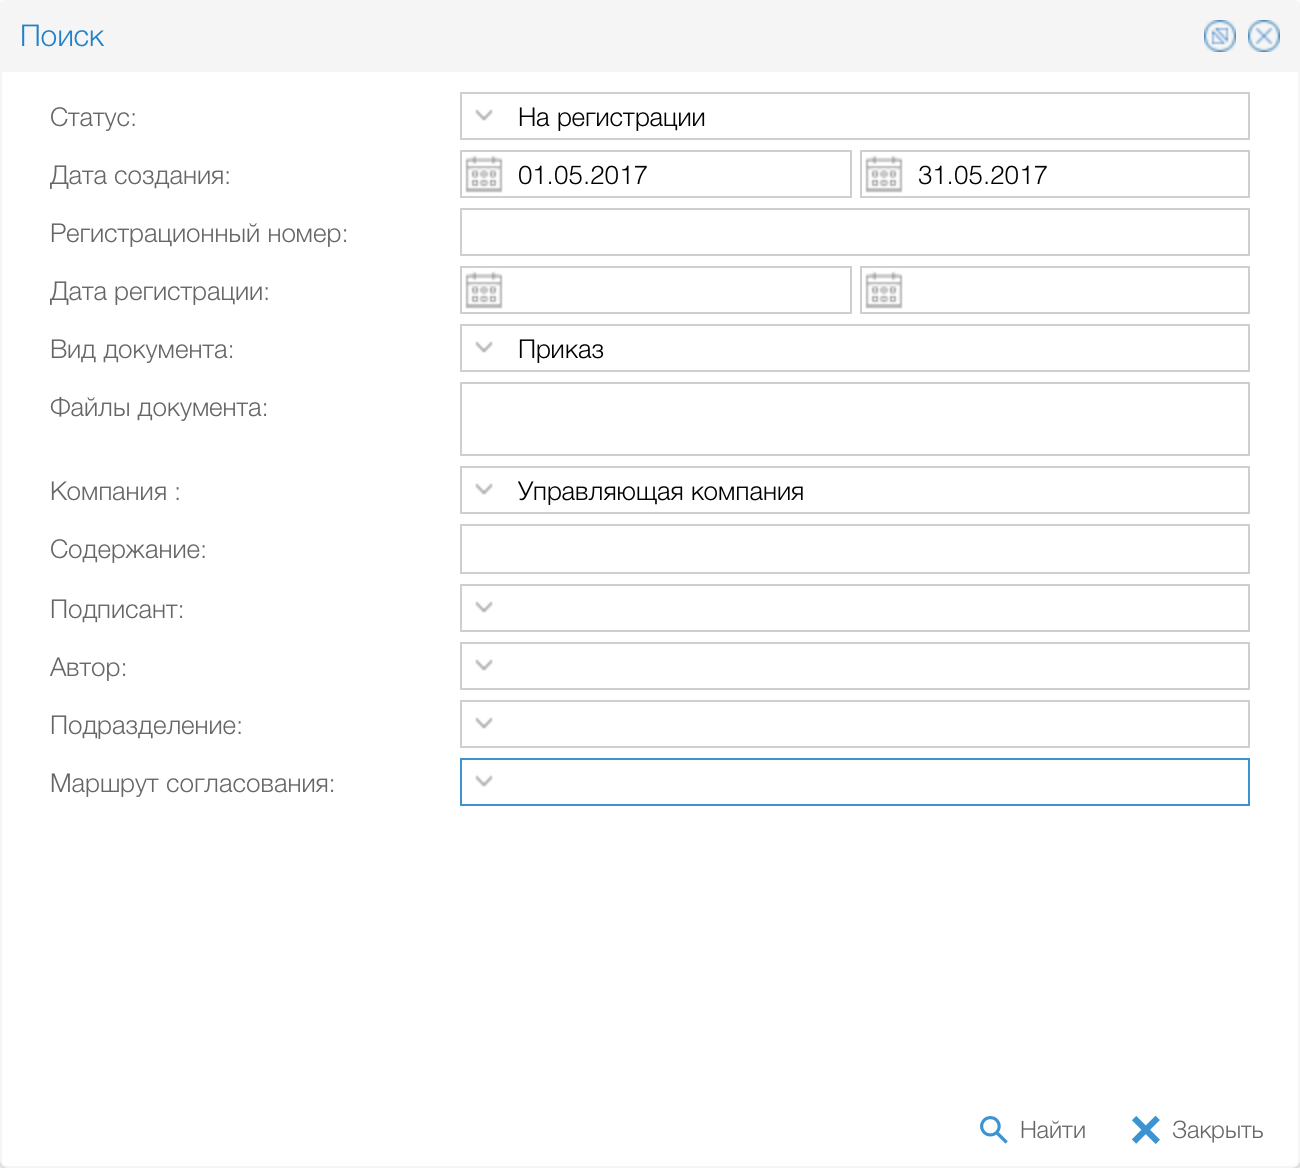Image resolution: width=1300 pixels, height=1168 pixels.
Task: Expand the Подразделение dropdown
Action: click(x=485, y=724)
